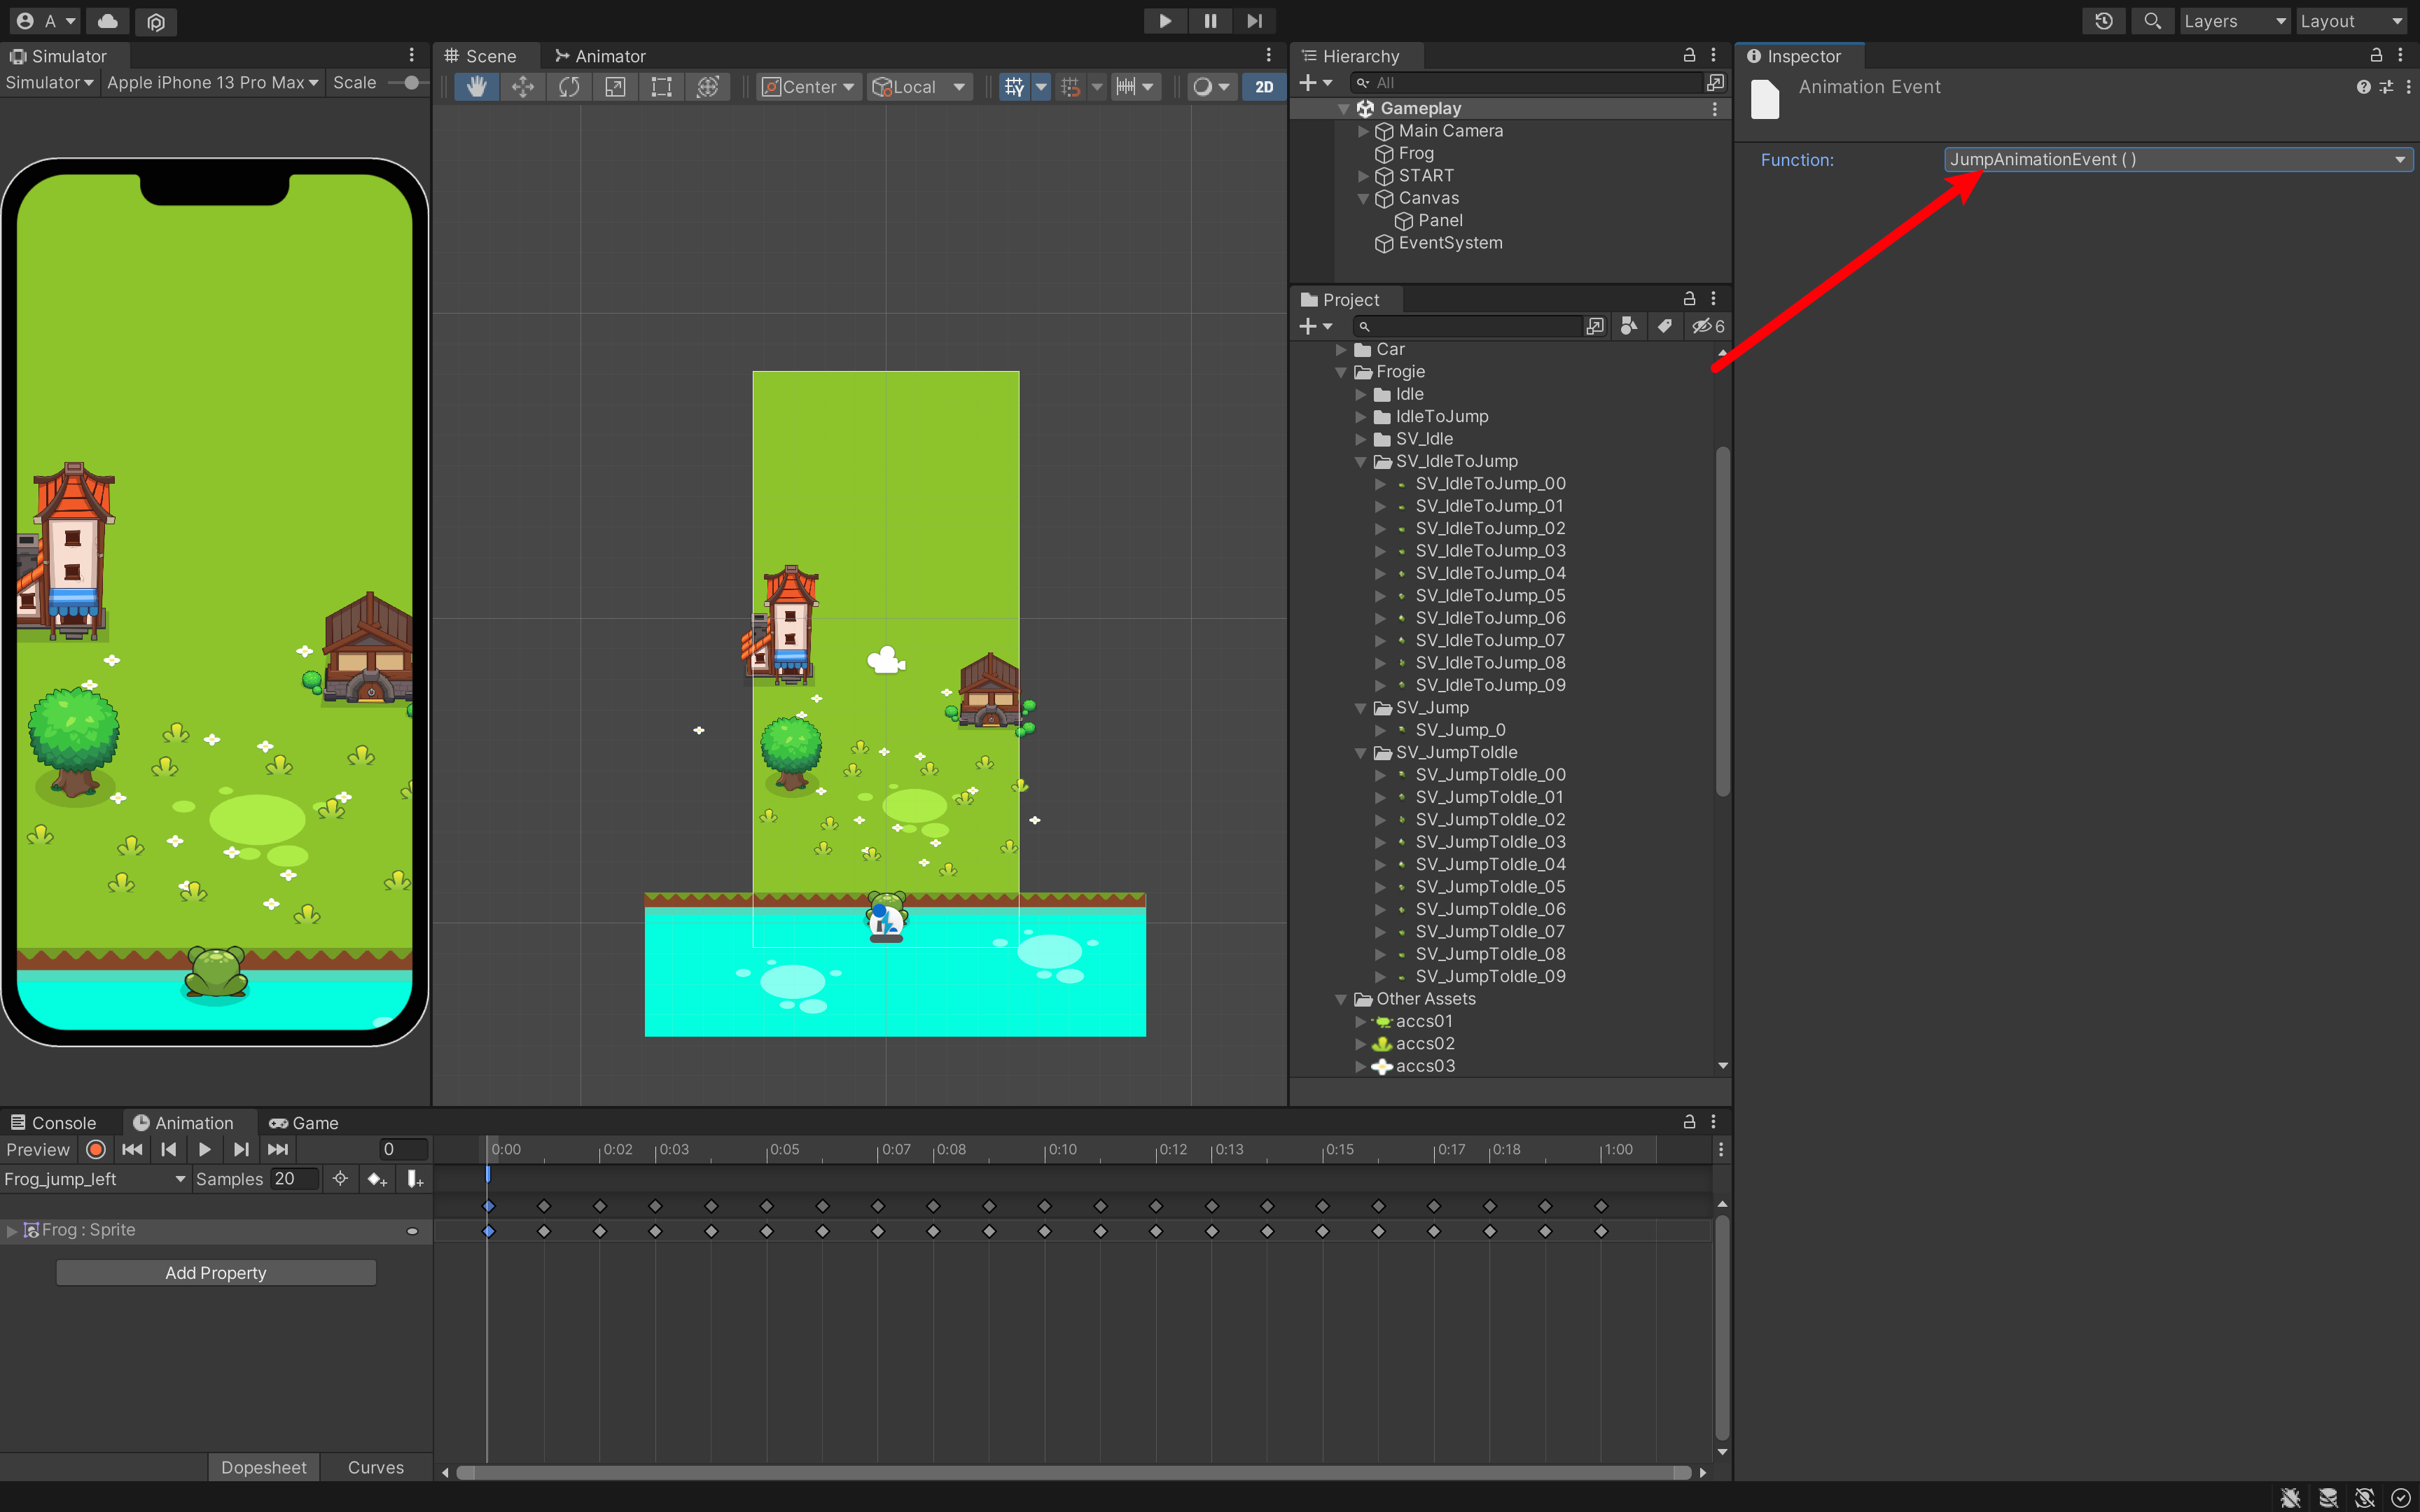Open the Center pivot dropdown

[x=808, y=87]
